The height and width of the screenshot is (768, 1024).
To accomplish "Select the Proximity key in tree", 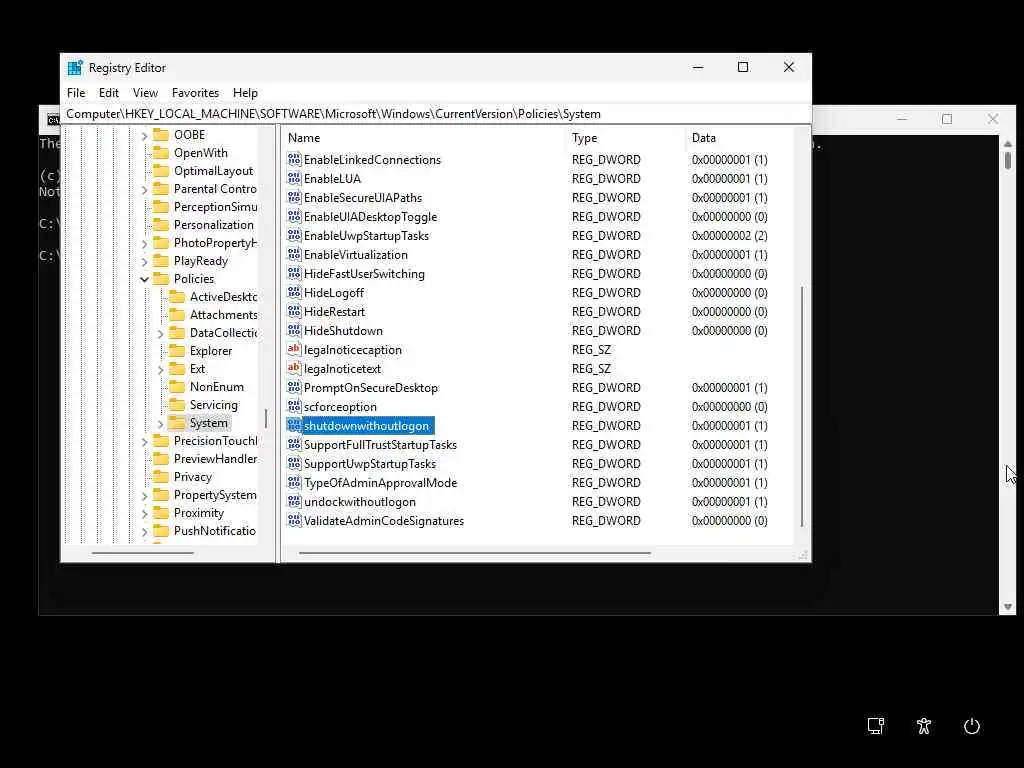I will [199, 513].
